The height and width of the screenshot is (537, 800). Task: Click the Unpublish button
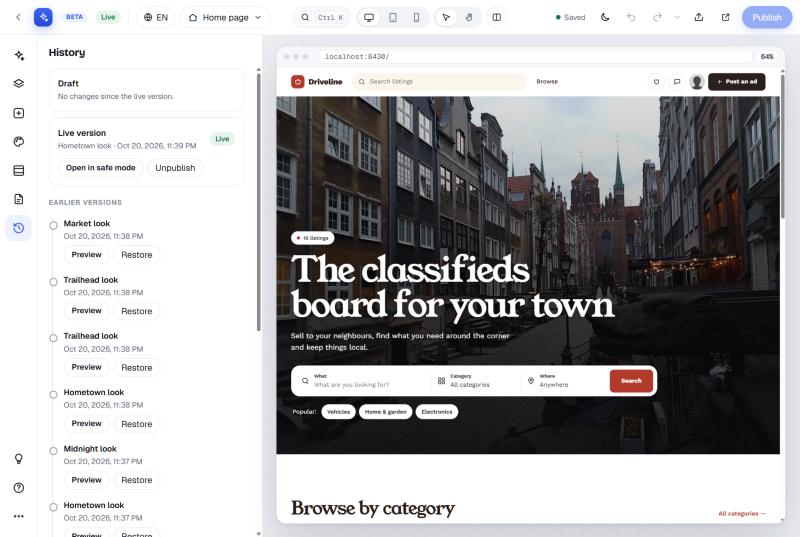[175, 168]
